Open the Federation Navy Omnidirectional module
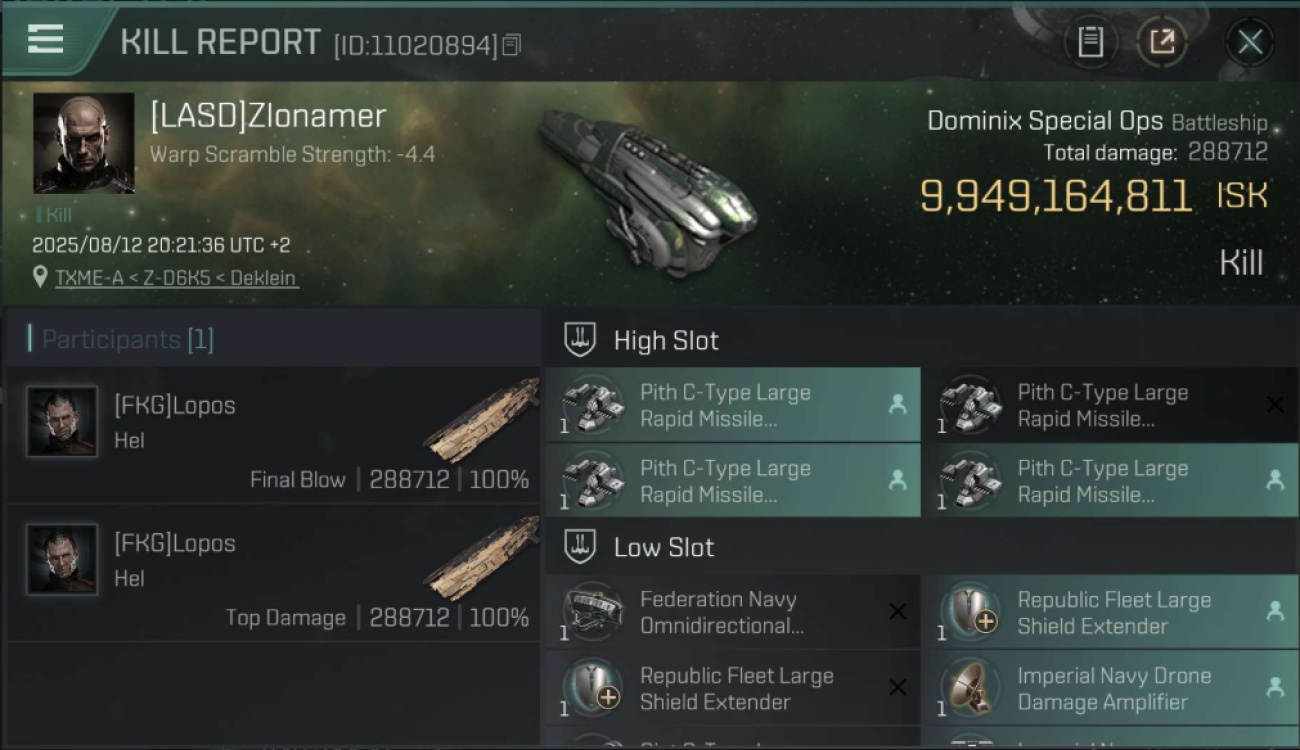 point(733,612)
